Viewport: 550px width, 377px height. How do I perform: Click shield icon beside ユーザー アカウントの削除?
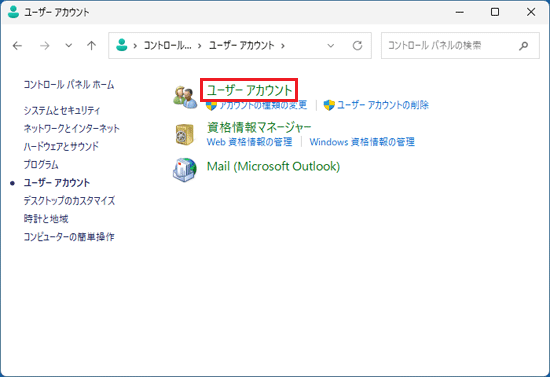coord(329,105)
